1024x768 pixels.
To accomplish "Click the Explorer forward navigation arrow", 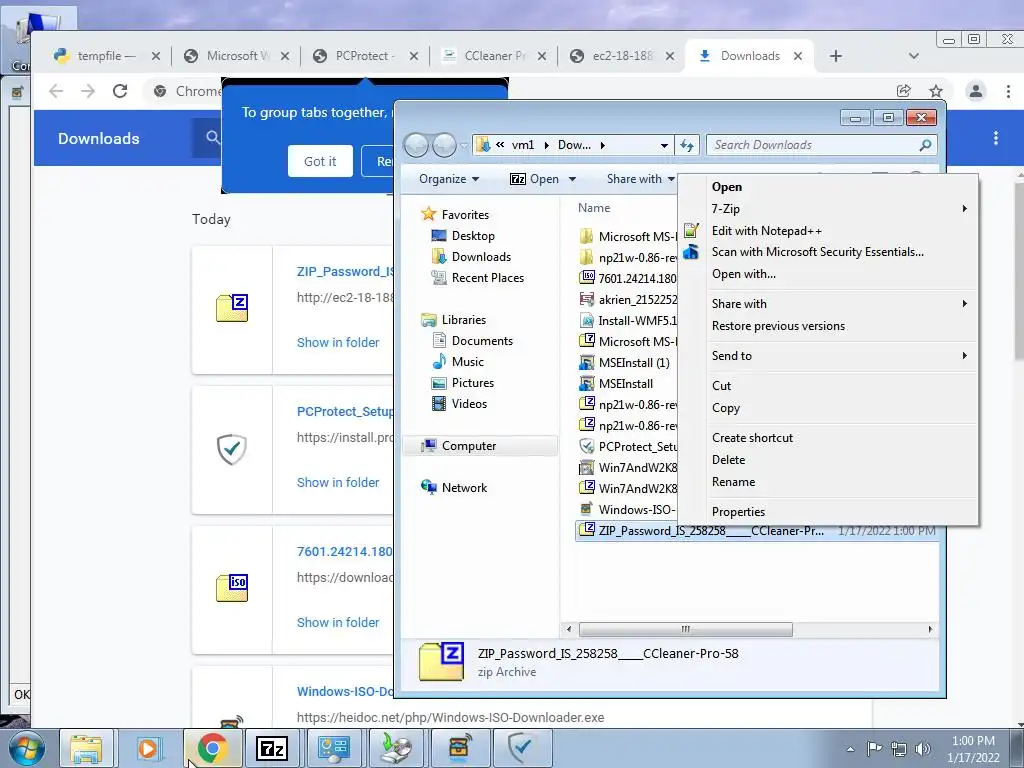I will [444, 145].
